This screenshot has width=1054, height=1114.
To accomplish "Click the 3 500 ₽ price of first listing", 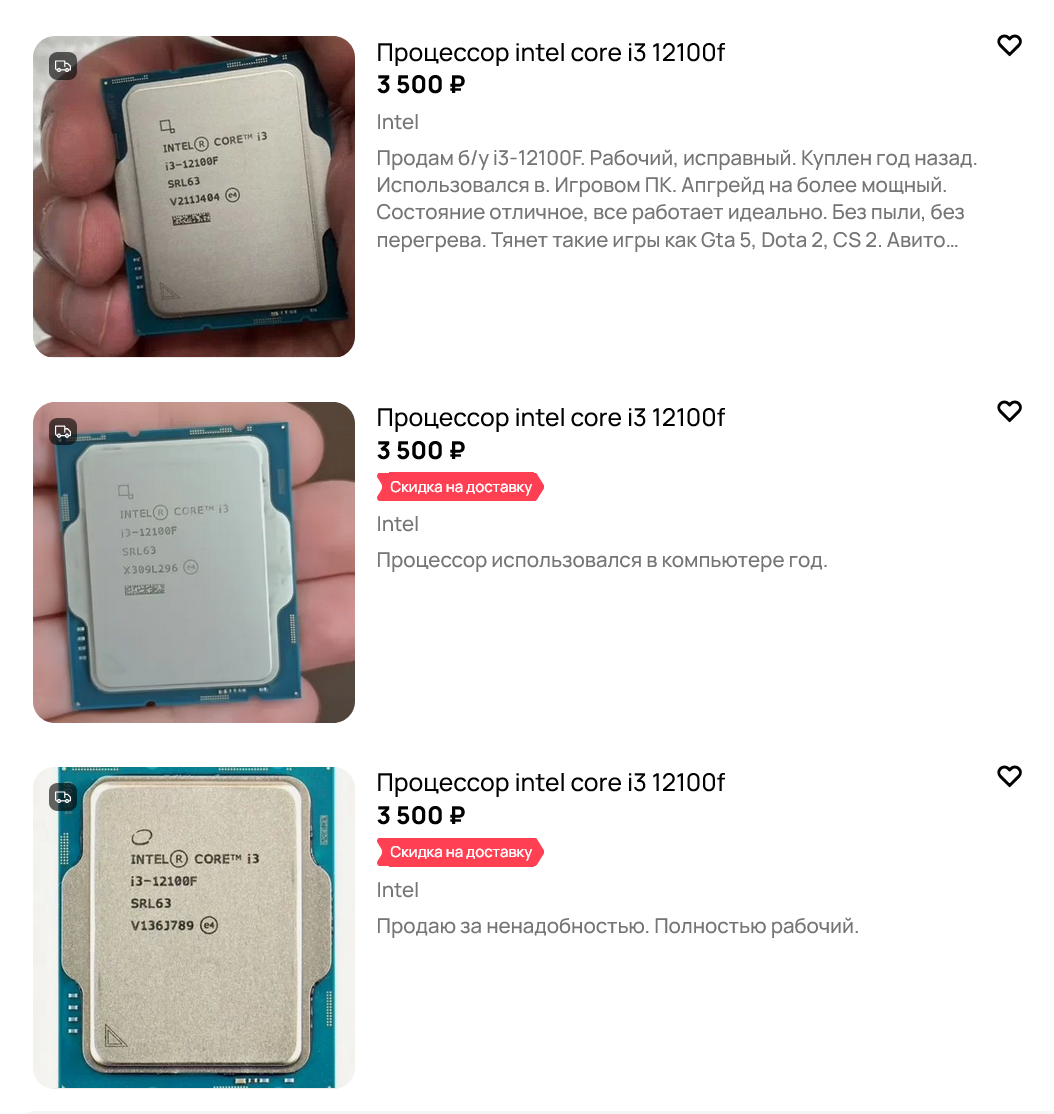I will pos(421,85).
